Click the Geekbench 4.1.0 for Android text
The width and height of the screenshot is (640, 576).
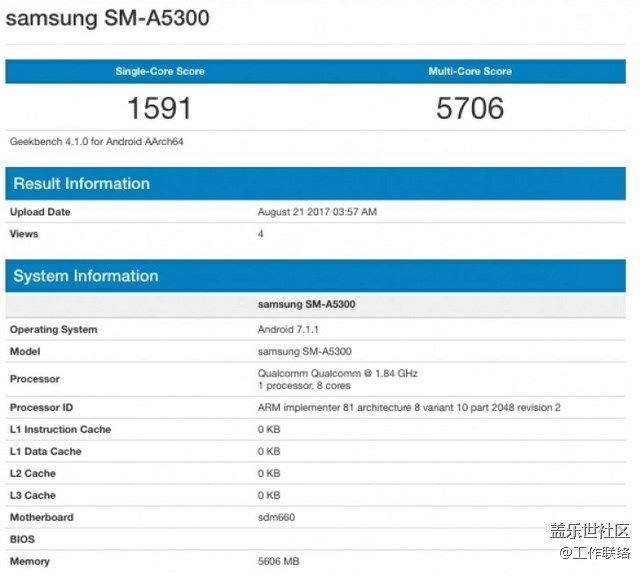96,142
